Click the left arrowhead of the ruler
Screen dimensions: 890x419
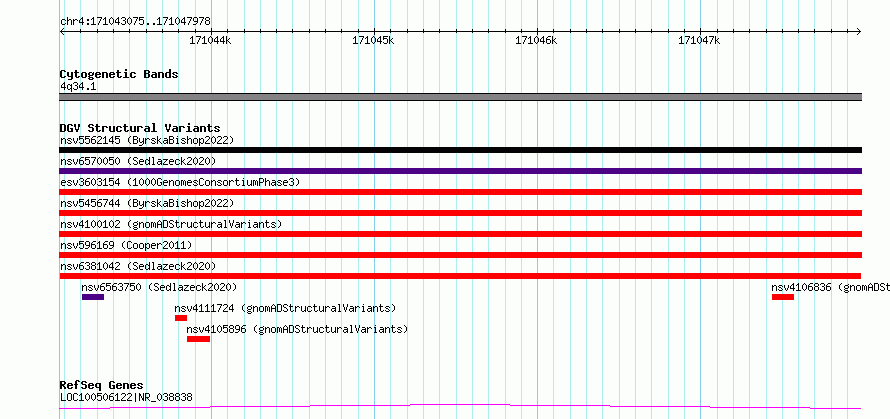(62, 31)
